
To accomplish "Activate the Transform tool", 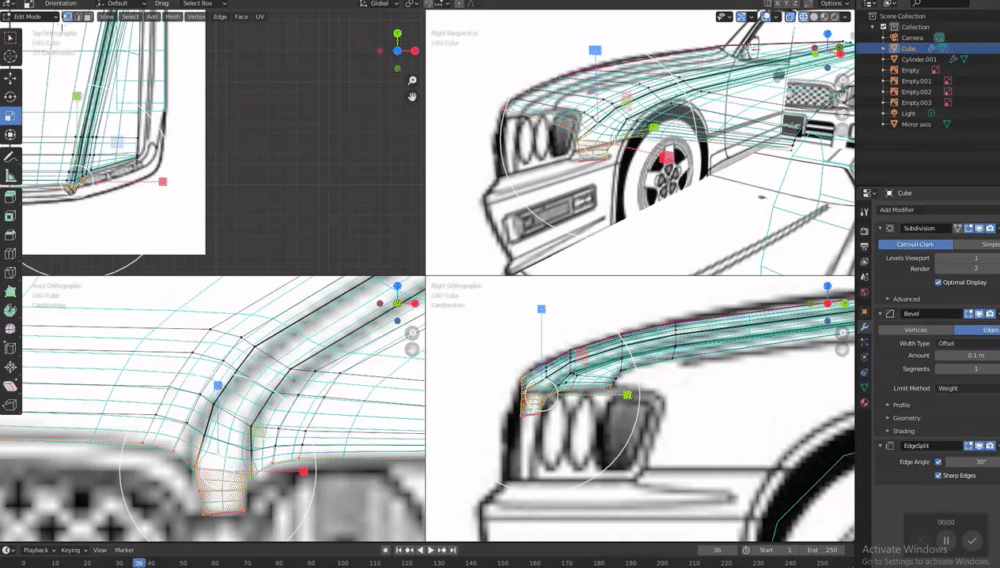I will click(10, 135).
